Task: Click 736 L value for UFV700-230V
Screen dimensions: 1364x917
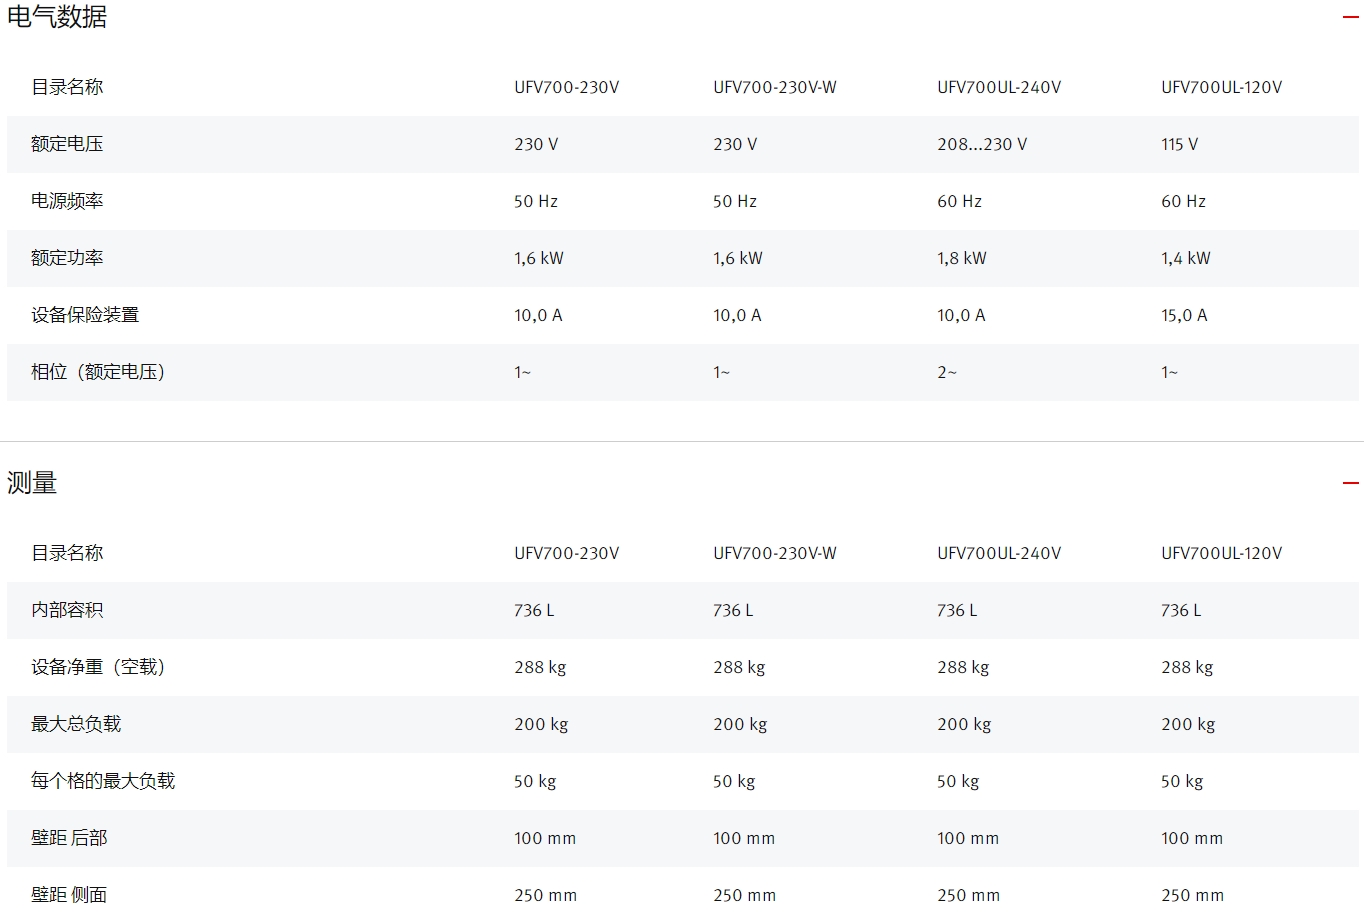Action: click(x=534, y=610)
